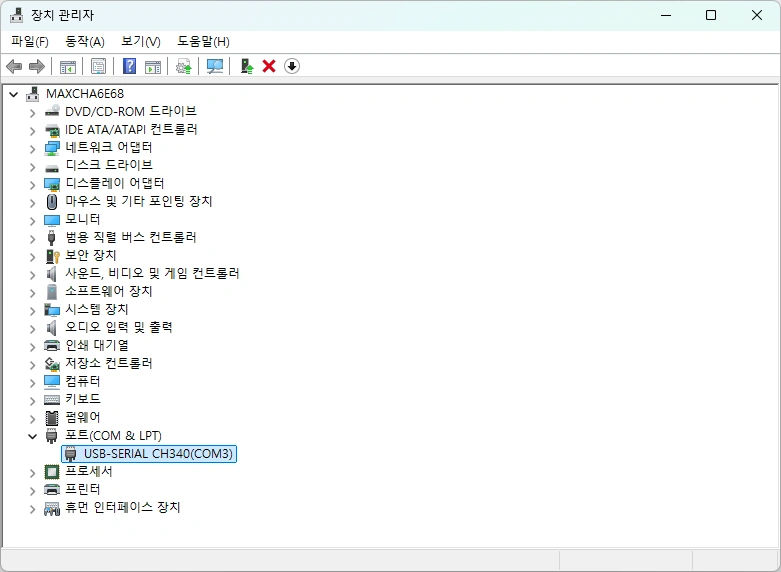Click the Back arrow in the toolbar

pos(14,66)
